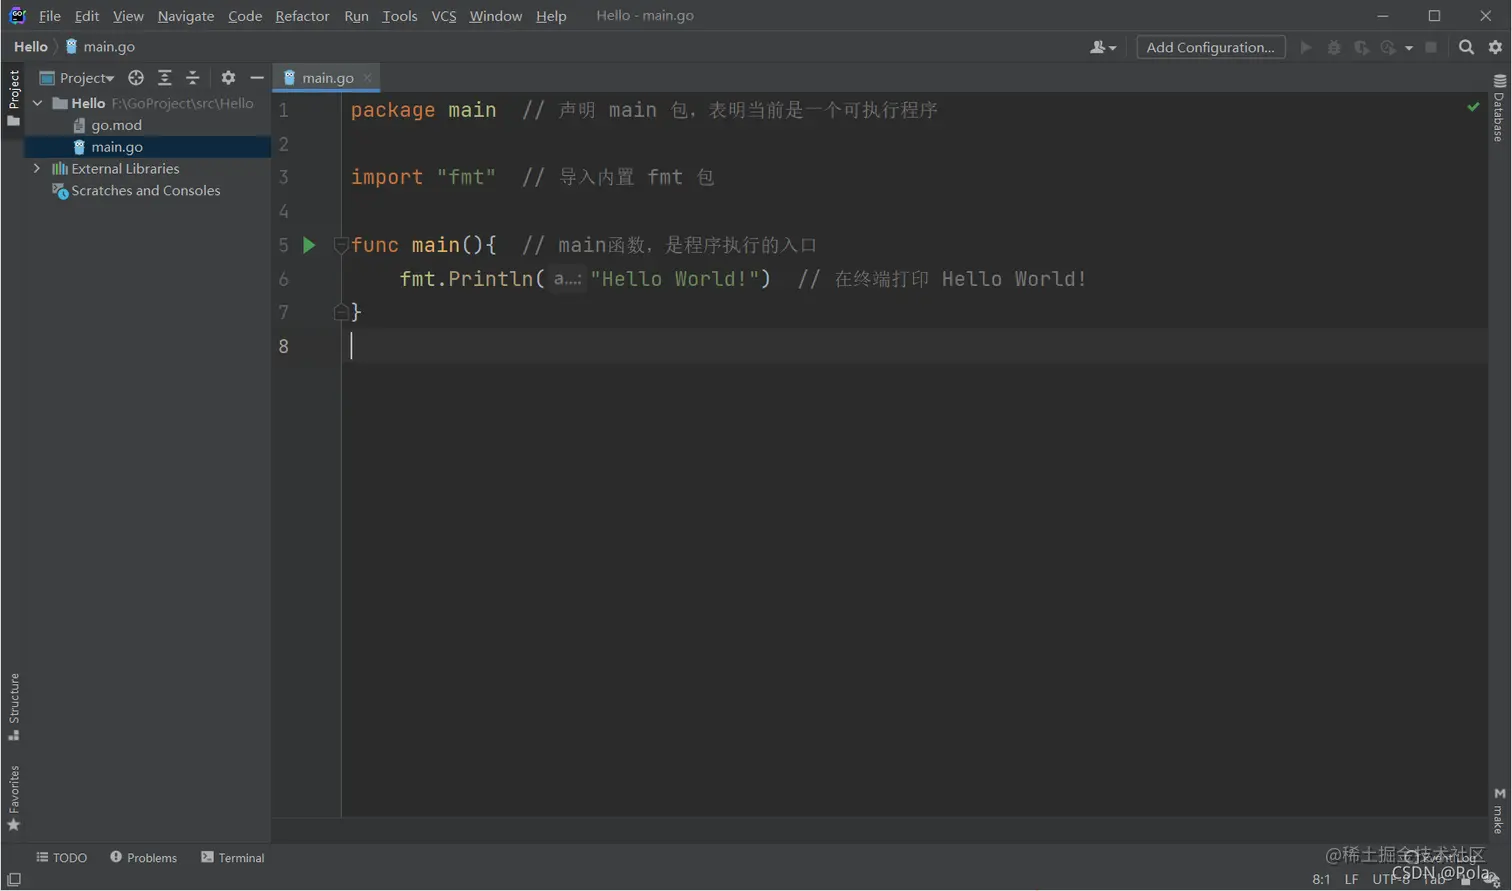Open the Project view dropdown
1512x891 pixels.
[77, 78]
